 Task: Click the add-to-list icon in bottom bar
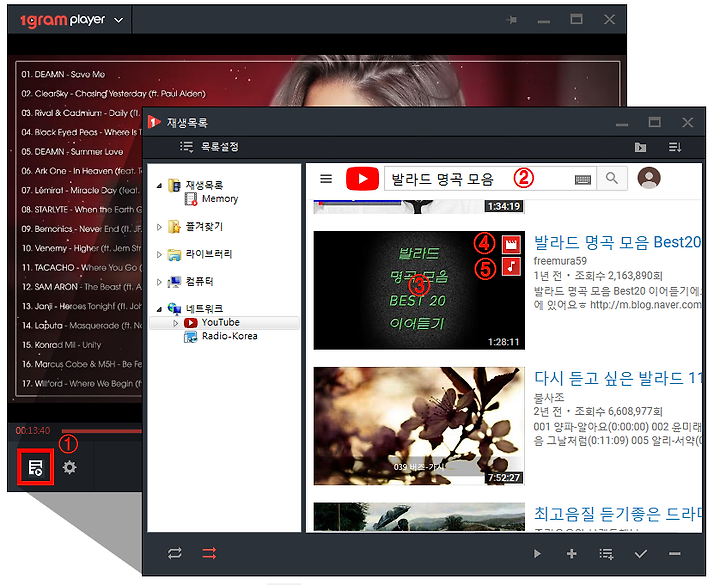(x=606, y=554)
